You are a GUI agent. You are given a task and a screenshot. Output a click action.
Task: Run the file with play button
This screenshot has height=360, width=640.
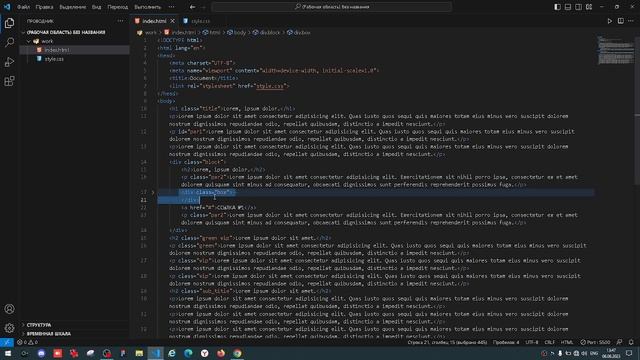pyautogui.click(x=610, y=21)
